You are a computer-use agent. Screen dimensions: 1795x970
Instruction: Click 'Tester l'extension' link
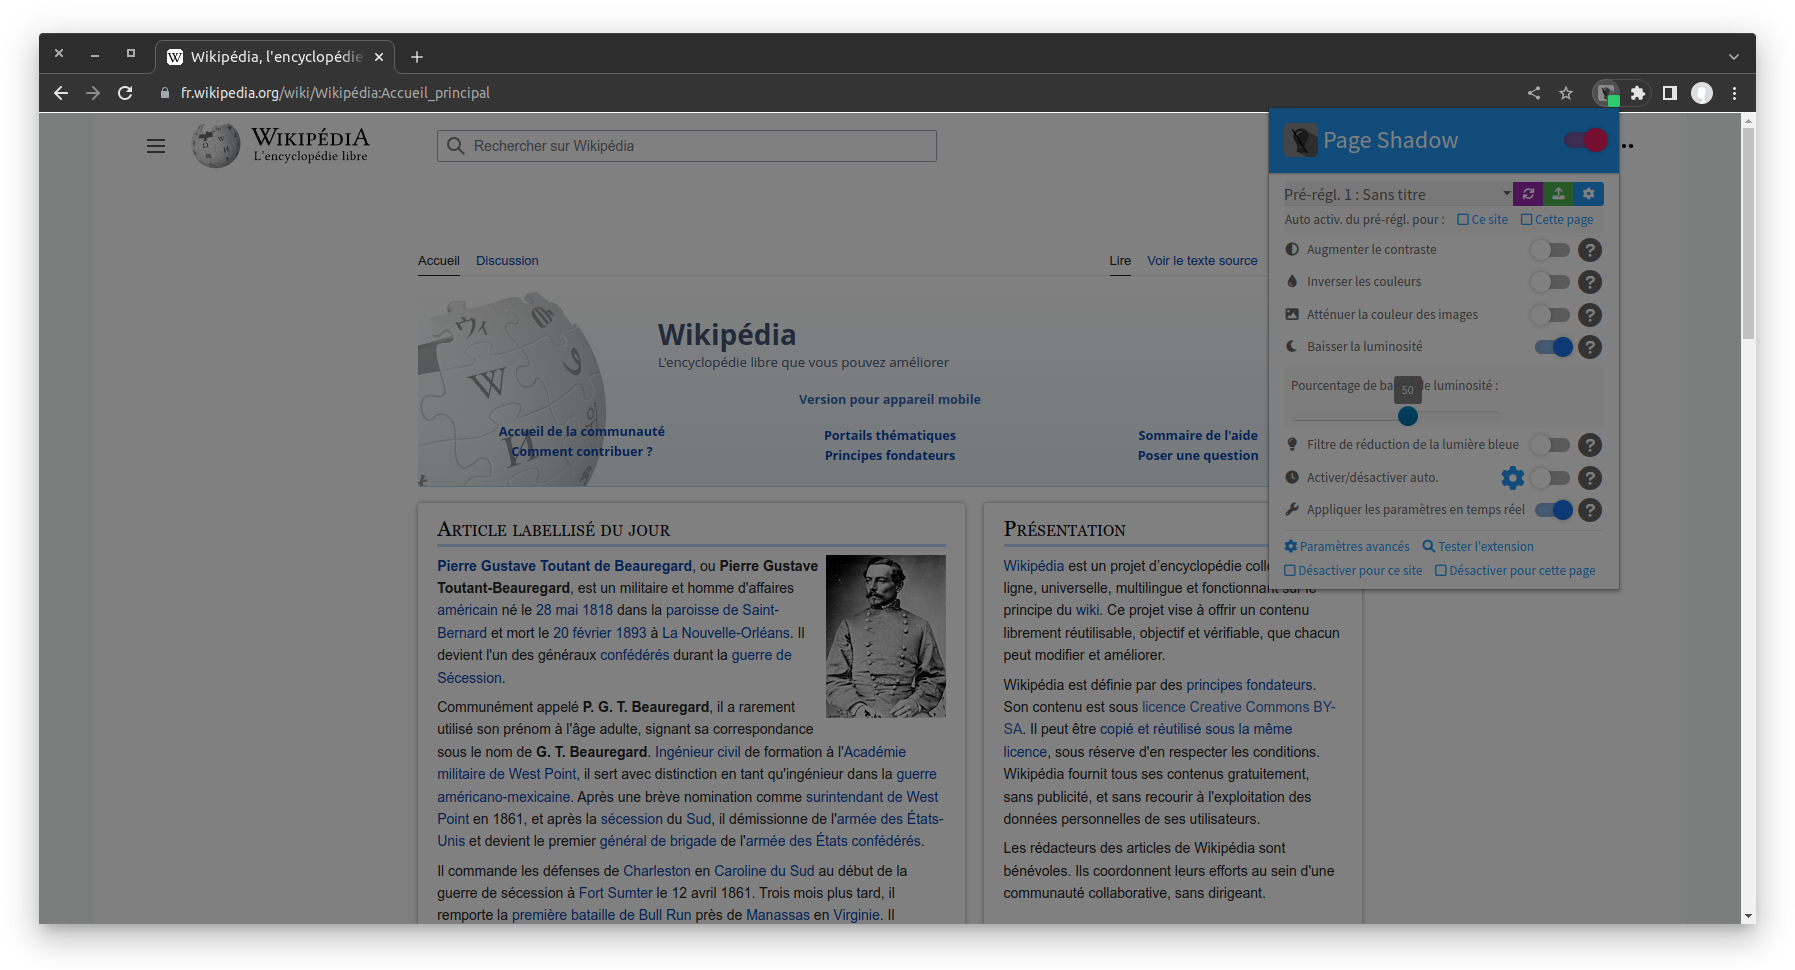(x=1478, y=546)
